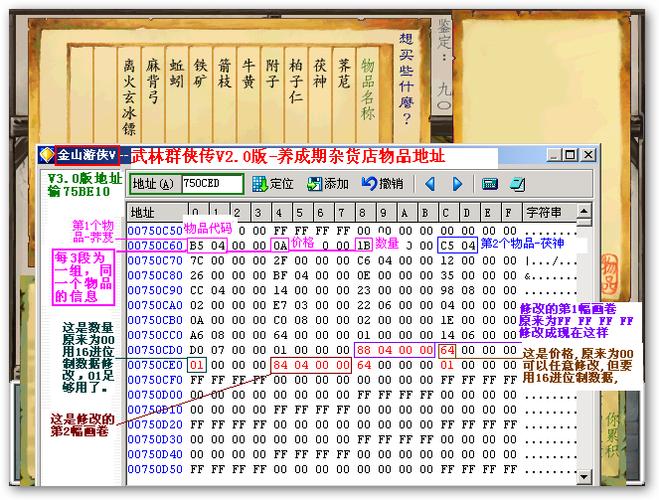Click hex byte 7C in row 00750C70

(197, 261)
